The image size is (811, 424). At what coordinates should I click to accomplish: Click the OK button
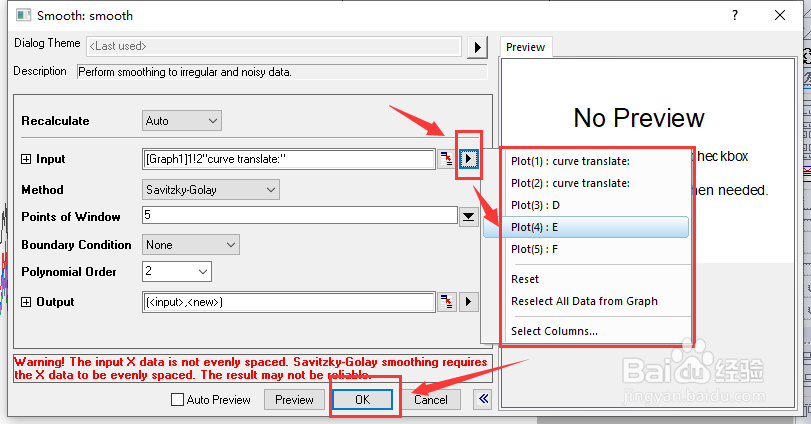pos(362,399)
